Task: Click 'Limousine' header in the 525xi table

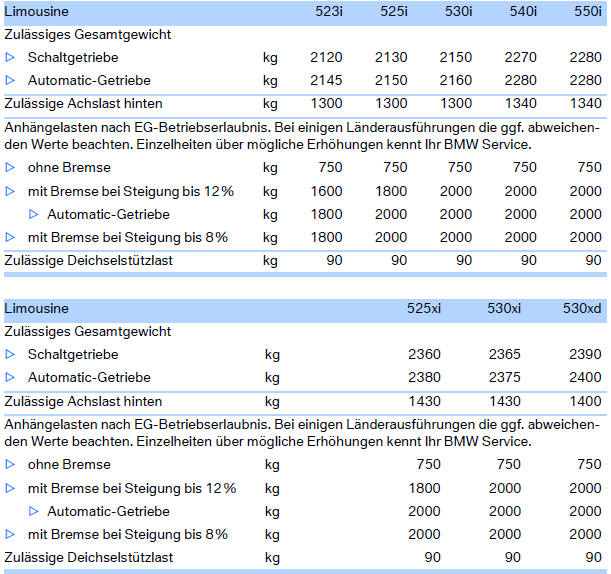Action: point(36,308)
